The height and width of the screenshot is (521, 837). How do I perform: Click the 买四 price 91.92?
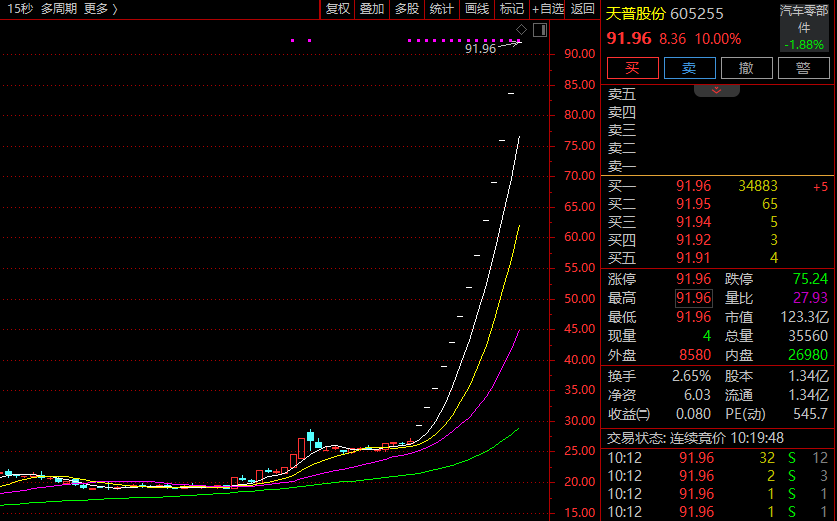(693, 240)
